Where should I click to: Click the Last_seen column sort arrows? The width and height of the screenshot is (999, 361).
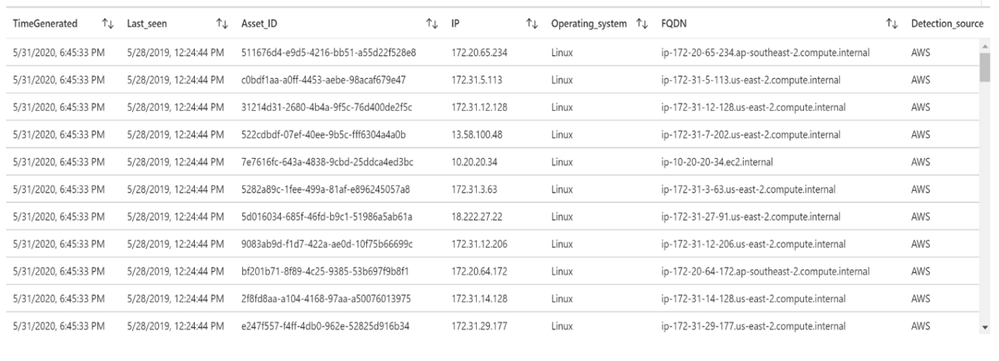(222, 24)
